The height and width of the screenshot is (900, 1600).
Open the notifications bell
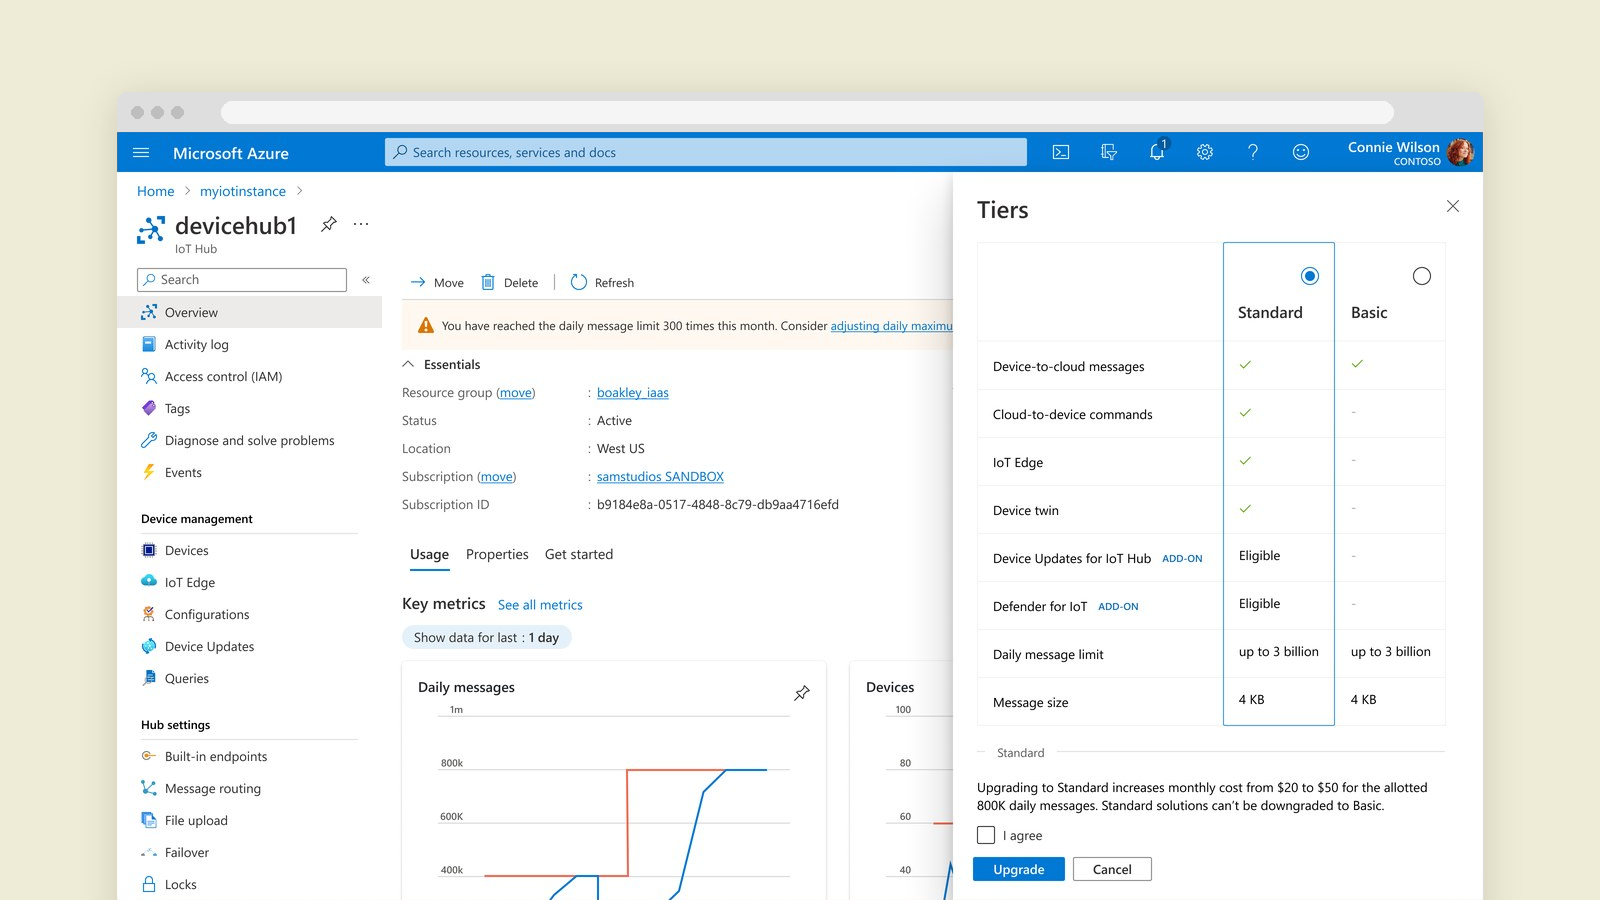pyautogui.click(x=1157, y=152)
